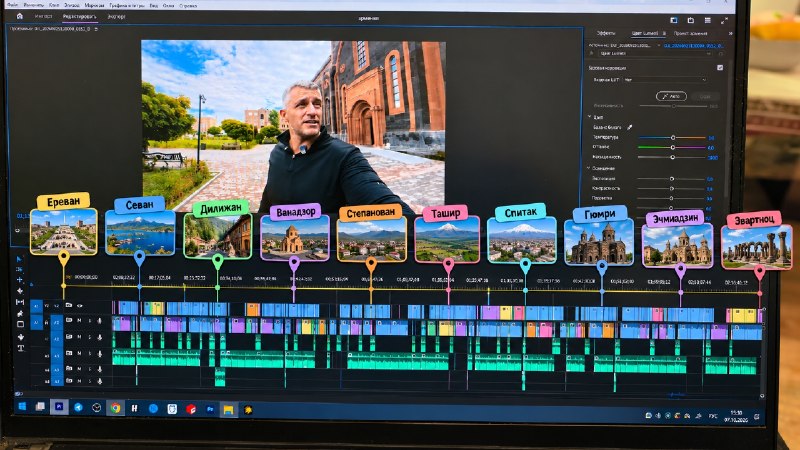The image size is (800, 450).
Task: Open the Input LUT dropdown
Action: click(665, 80)
